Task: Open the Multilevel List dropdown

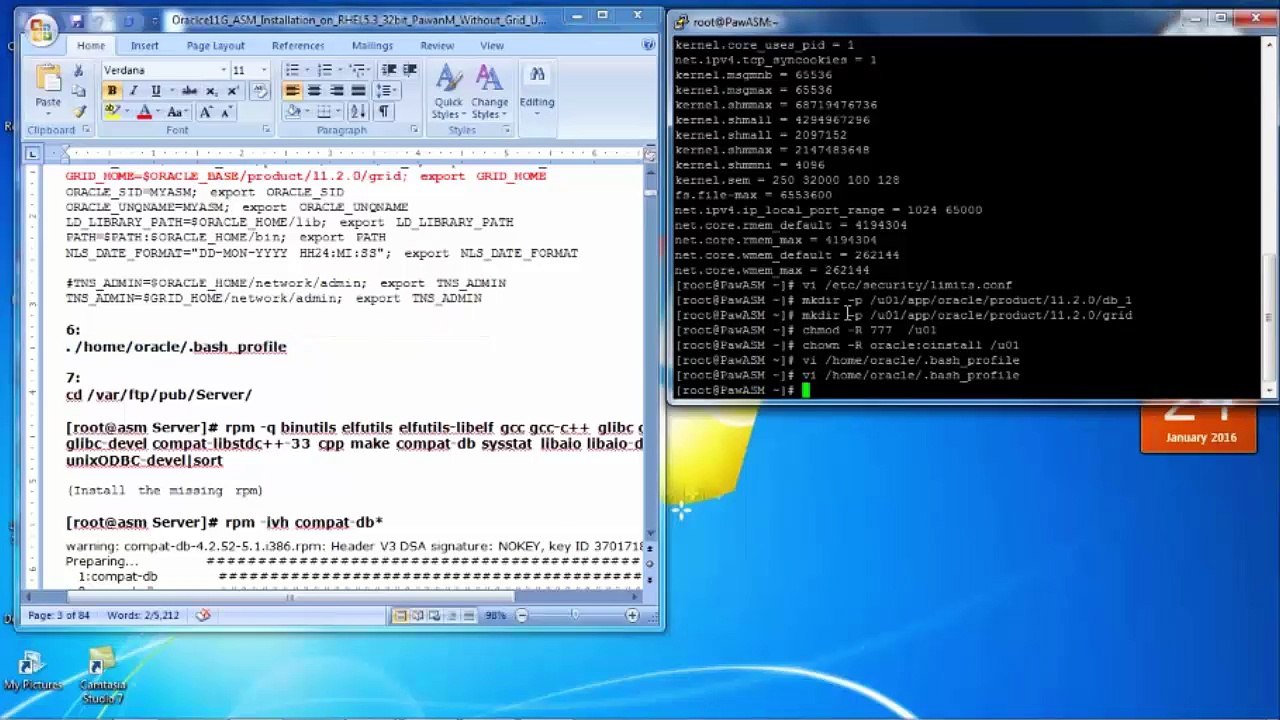Action: 371,70
